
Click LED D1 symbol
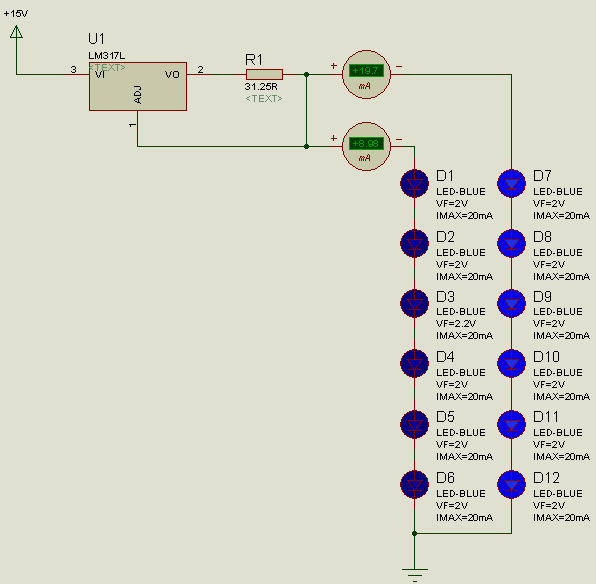point(414,184)
